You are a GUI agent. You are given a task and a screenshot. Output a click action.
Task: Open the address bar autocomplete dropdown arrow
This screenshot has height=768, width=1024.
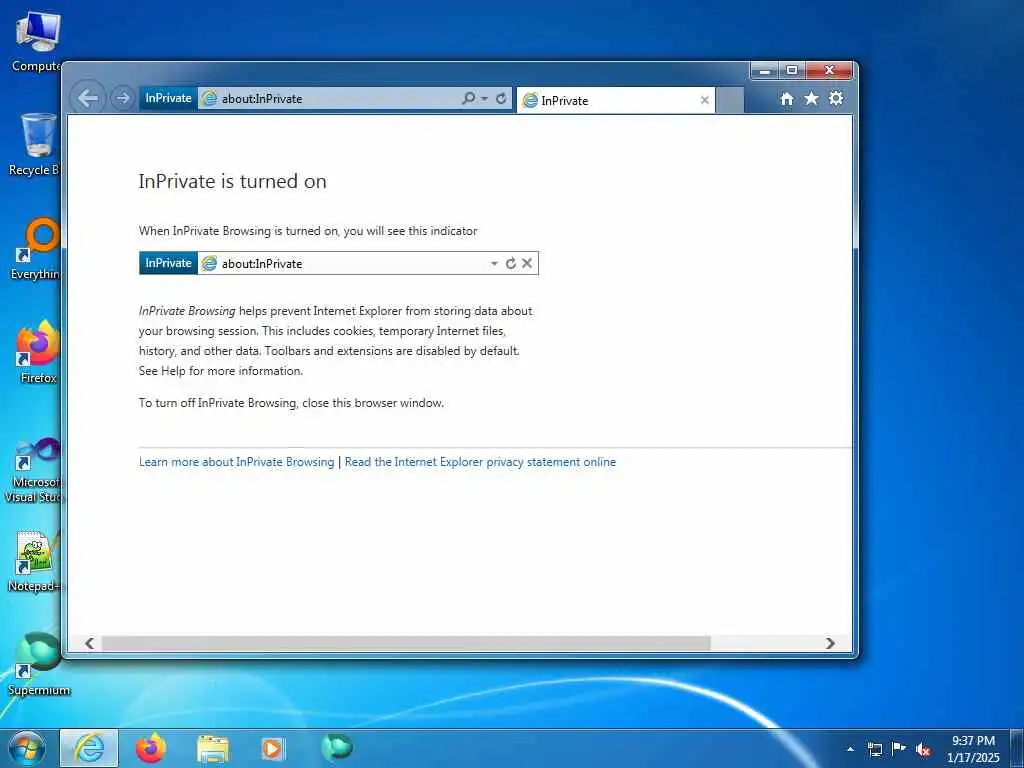click(485, 98)
